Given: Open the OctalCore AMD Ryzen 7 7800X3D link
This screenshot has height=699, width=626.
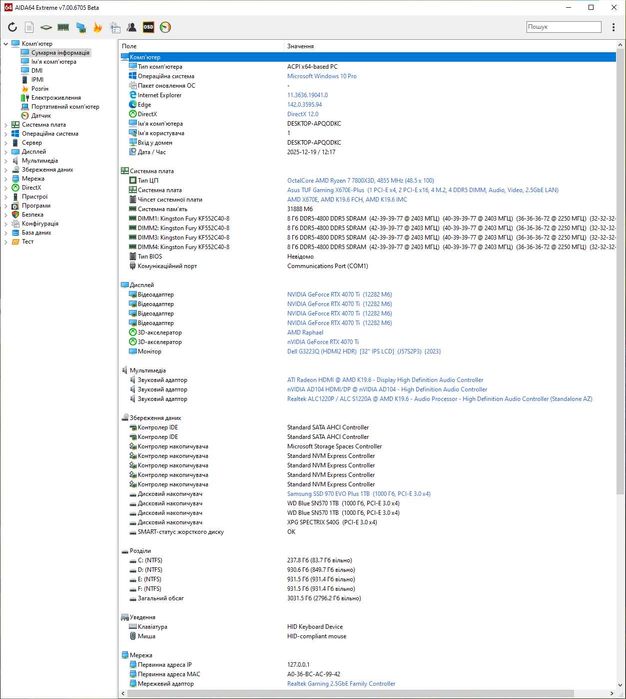Looking at the screenshot, I should (x=360, y=181).
